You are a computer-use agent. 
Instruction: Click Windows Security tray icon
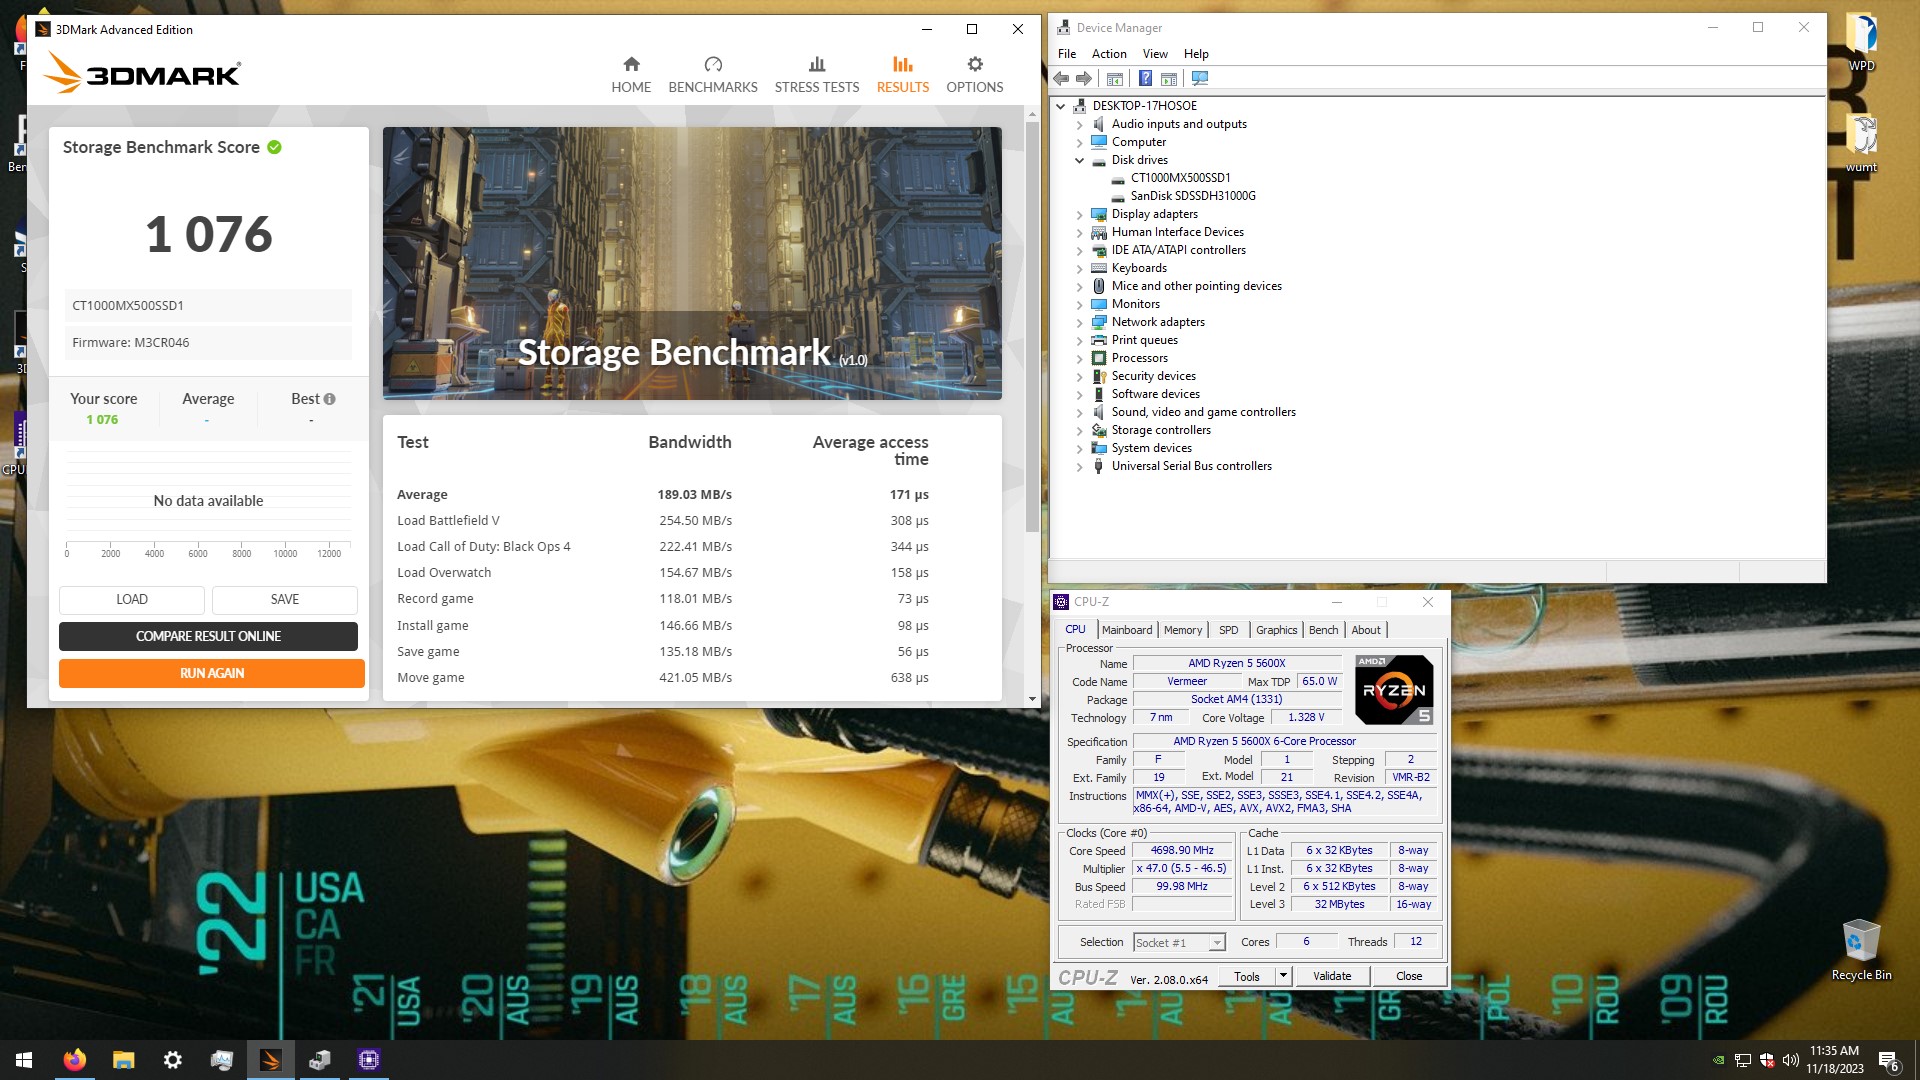pyautogui.click(x=1767, y=1060)
